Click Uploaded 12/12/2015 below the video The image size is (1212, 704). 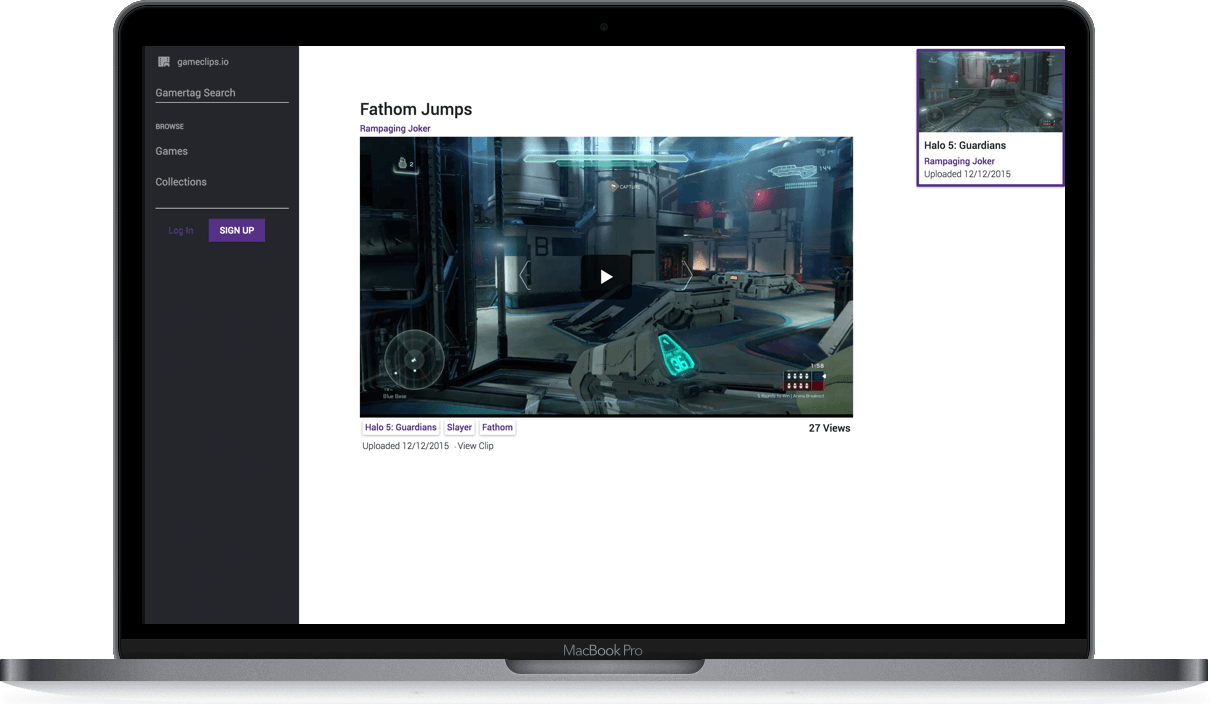click(406, 446)
